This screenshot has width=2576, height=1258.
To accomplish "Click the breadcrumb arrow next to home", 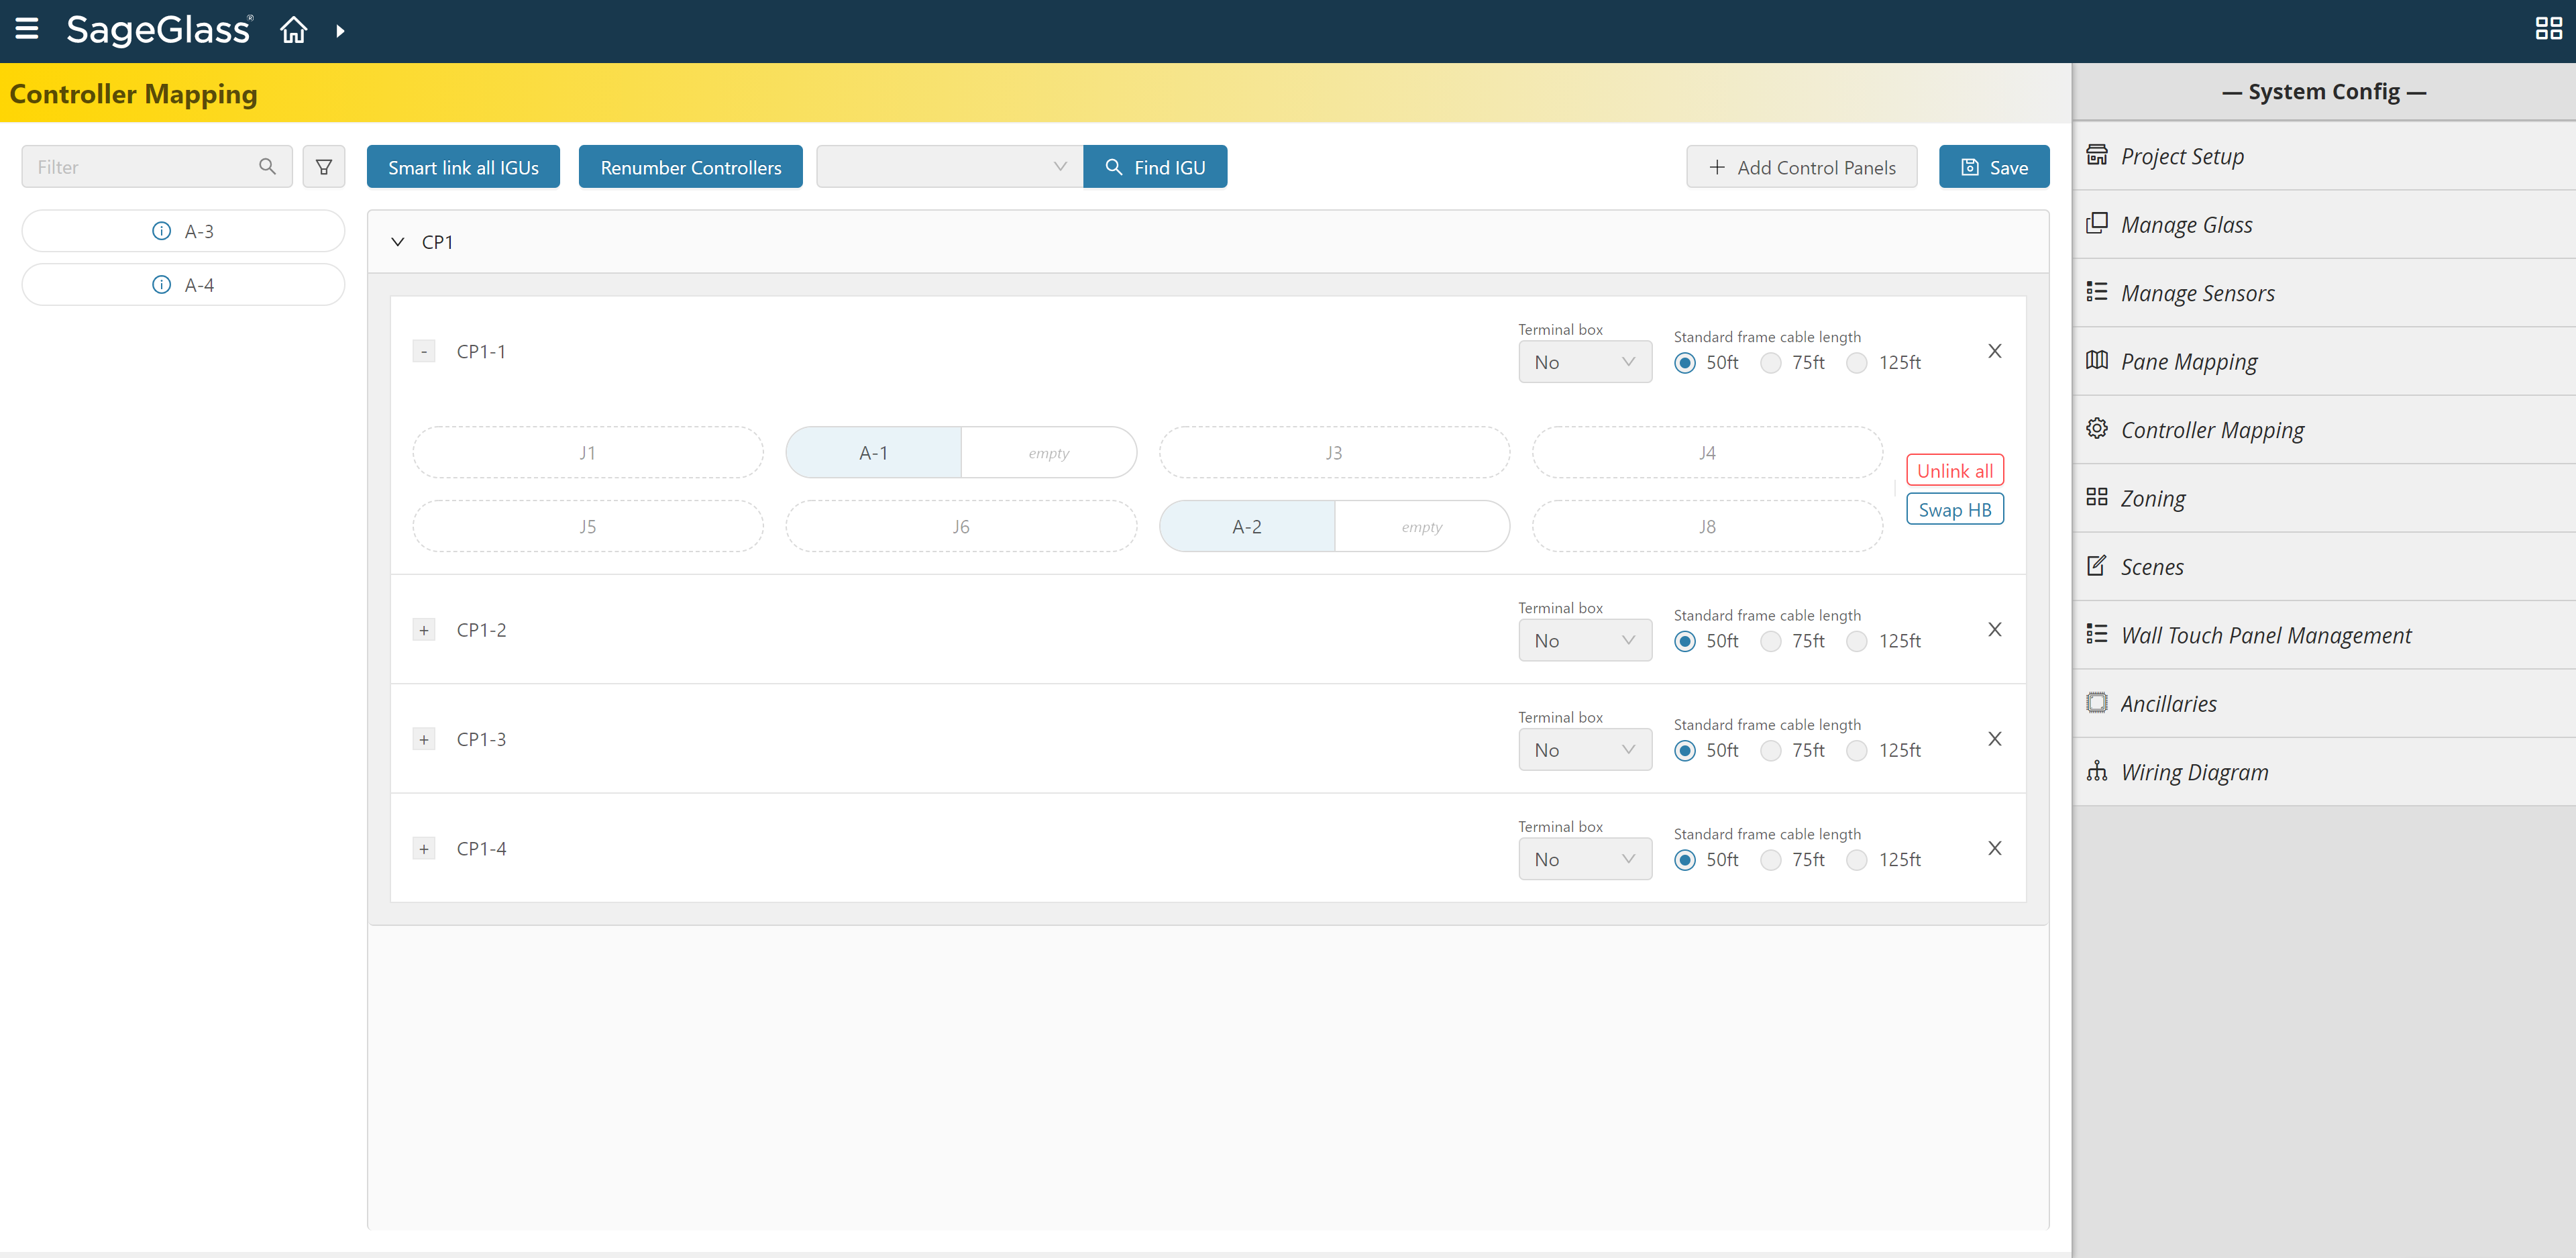I will [x=340, y=31].
